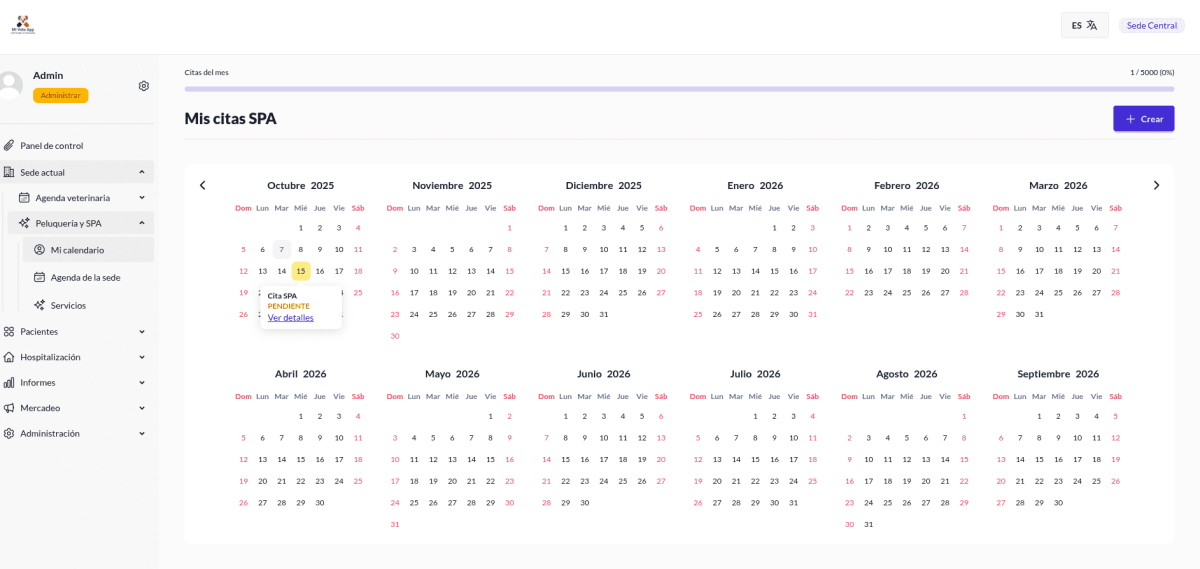Click the Panel de control icon
Viewport: 1200px width, 569px height.
tap(9, 146)
